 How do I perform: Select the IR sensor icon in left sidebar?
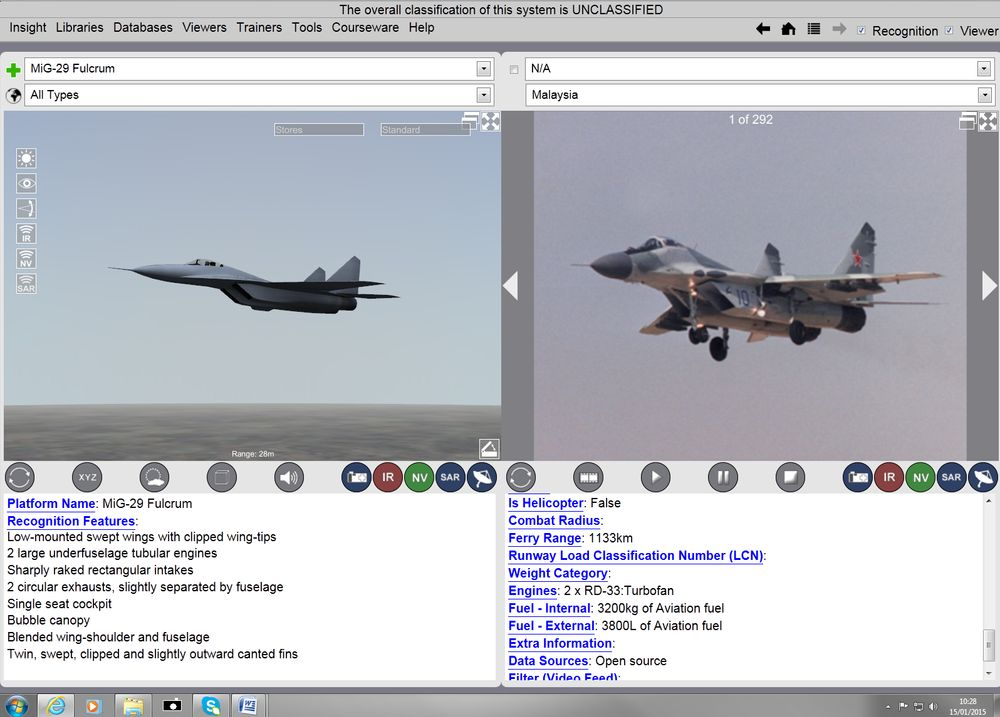[x=26, y=233]
